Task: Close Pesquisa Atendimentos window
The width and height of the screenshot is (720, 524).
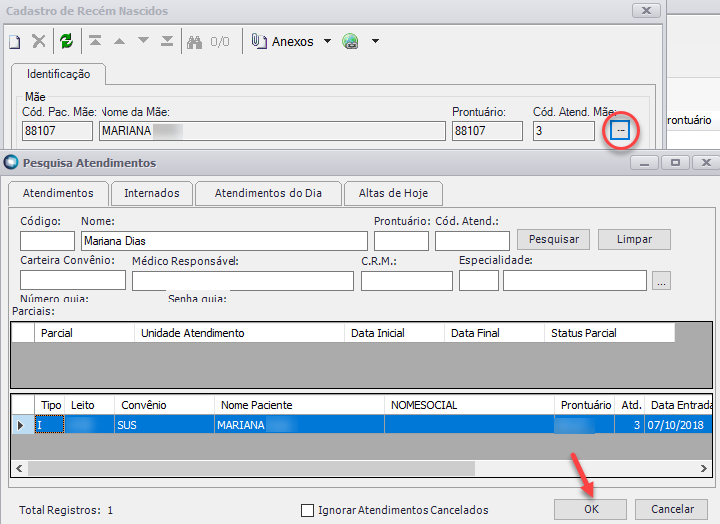Action: (x=706, y=163)
